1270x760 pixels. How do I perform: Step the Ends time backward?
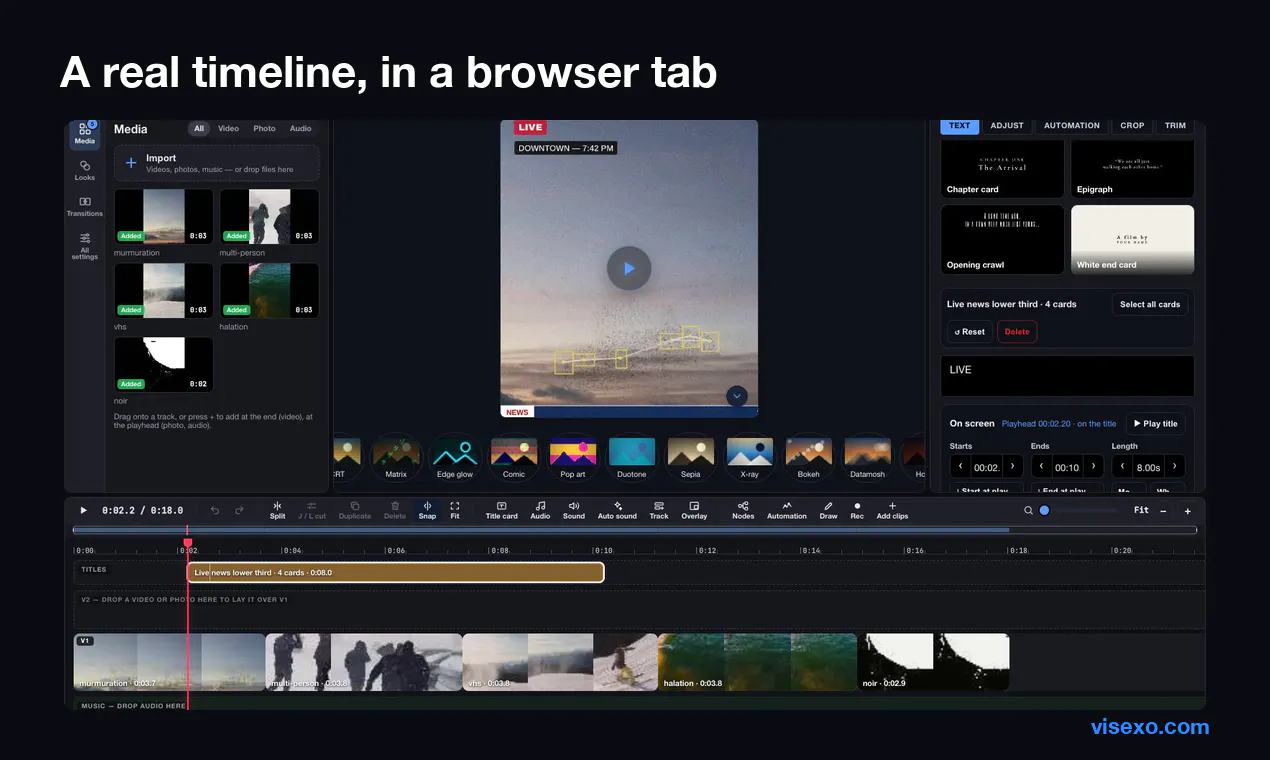[1041, 466]
